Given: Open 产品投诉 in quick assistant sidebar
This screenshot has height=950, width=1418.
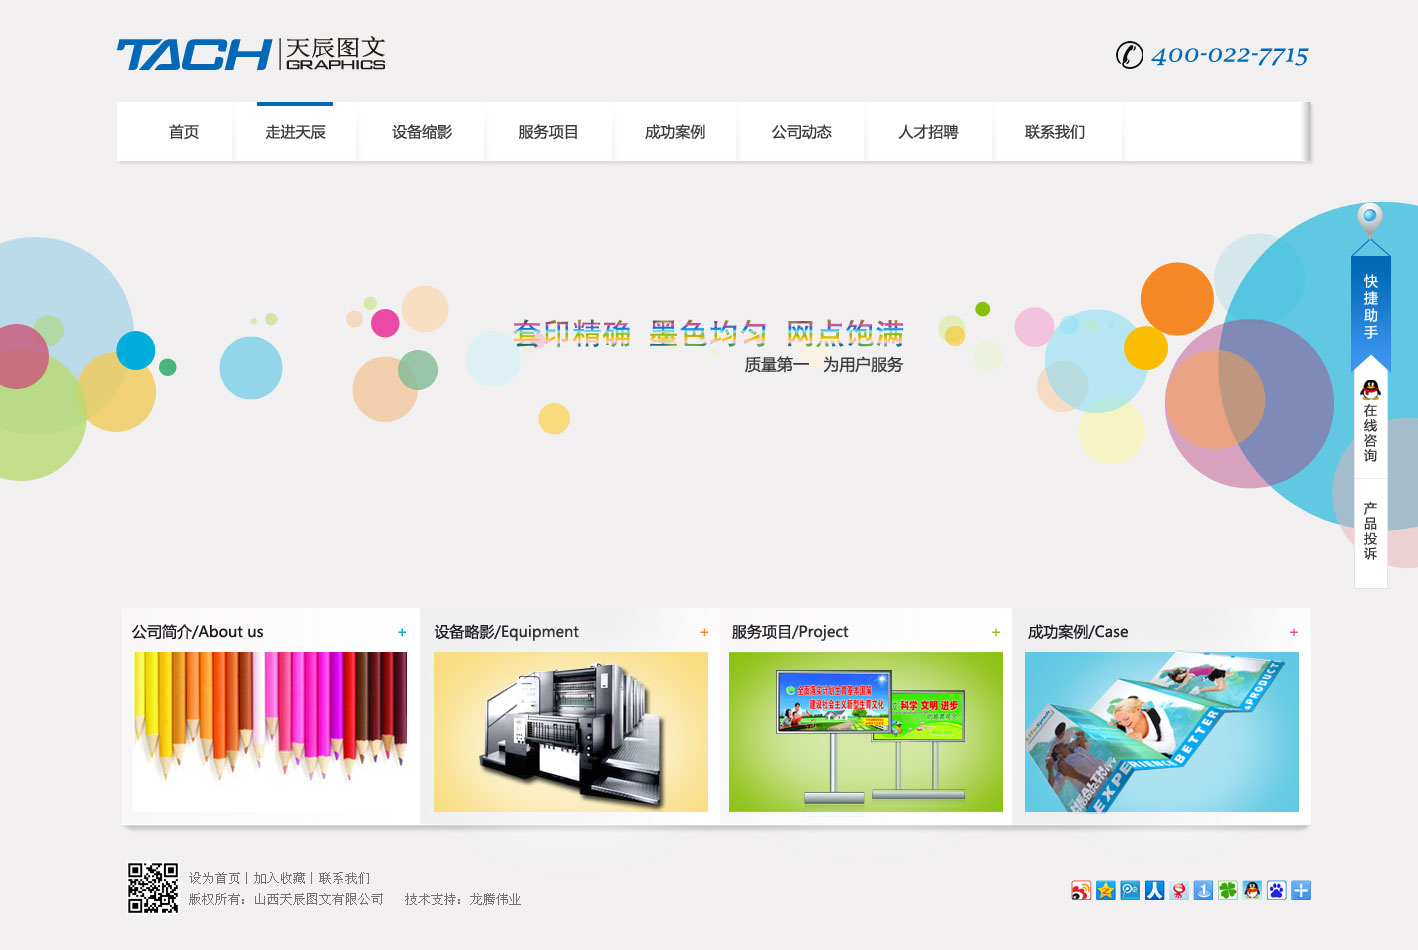Looking at the screenshot, I should (x=1370, y=531).
